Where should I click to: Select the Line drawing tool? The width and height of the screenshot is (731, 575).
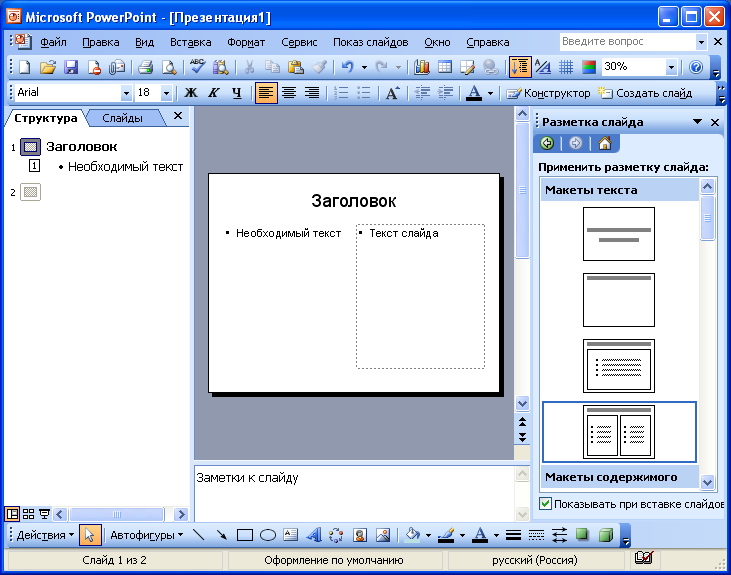pos(199,535)
